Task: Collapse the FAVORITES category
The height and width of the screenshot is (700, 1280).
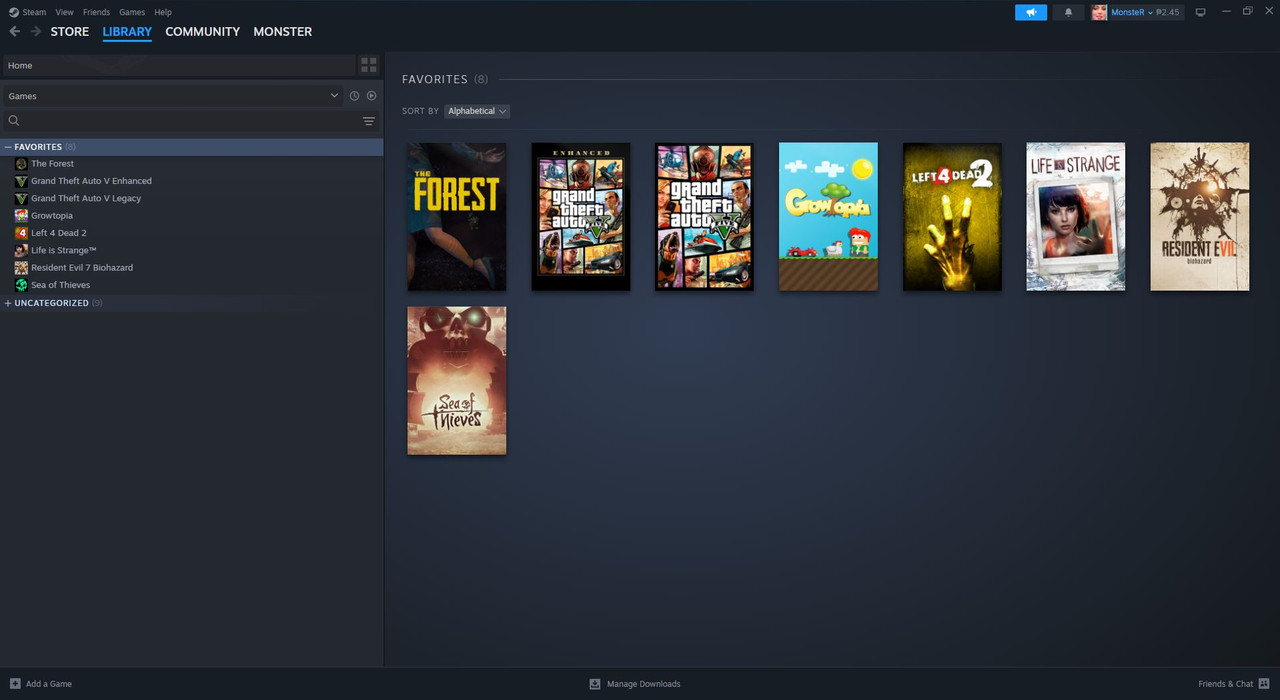Action: [x=8, y=147]
